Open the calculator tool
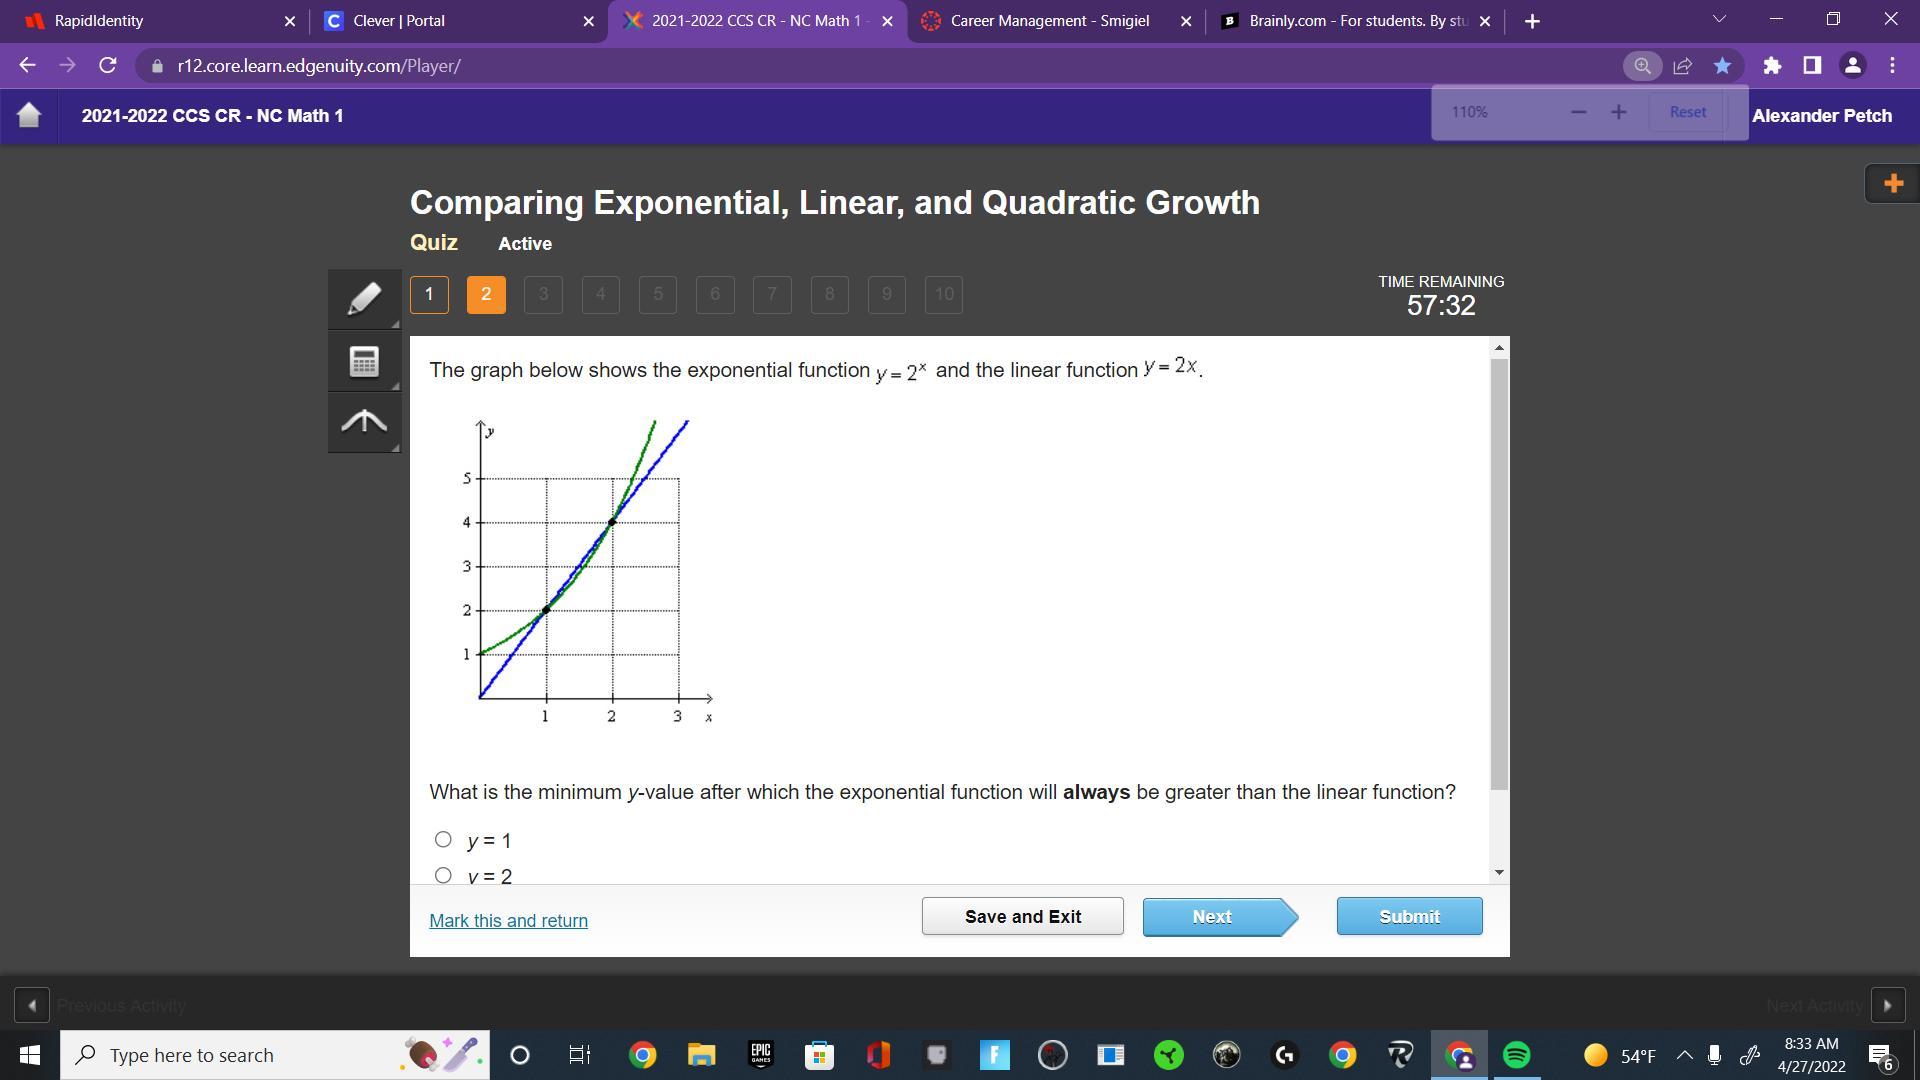This screenshot has width=1920, height=1080. point(364,361)
